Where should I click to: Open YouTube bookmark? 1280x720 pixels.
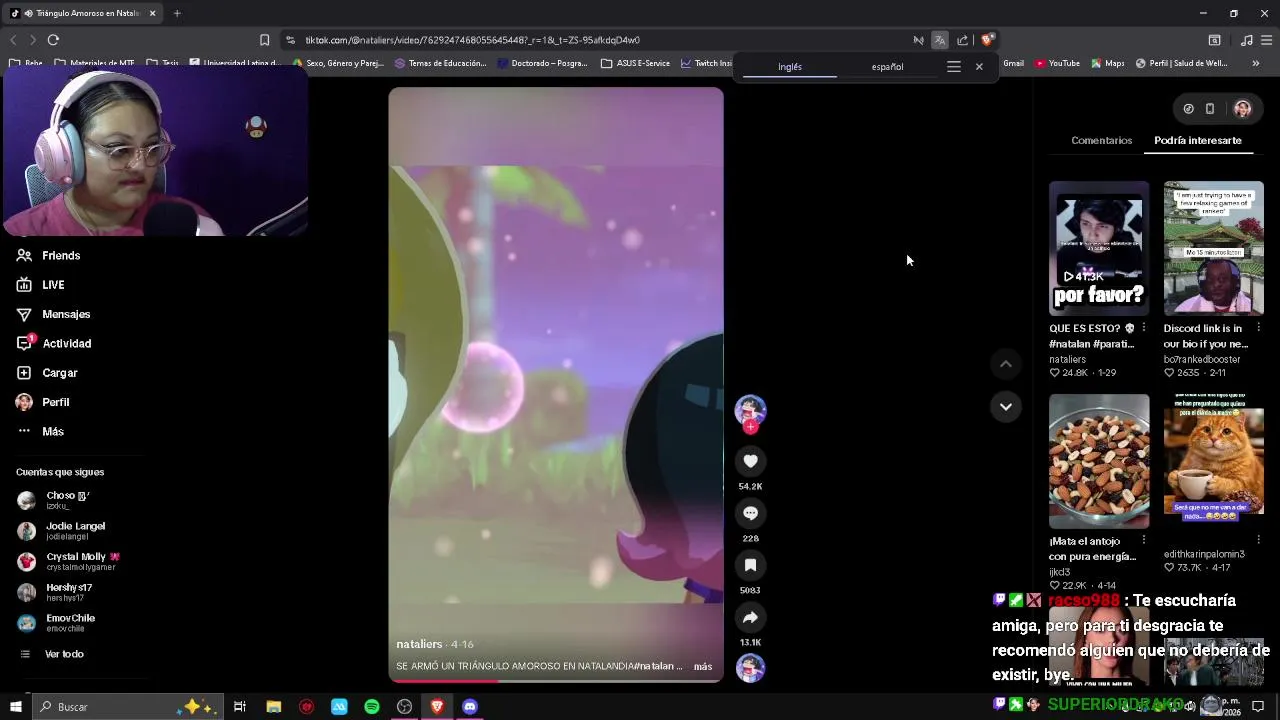tap(1057, 63)
